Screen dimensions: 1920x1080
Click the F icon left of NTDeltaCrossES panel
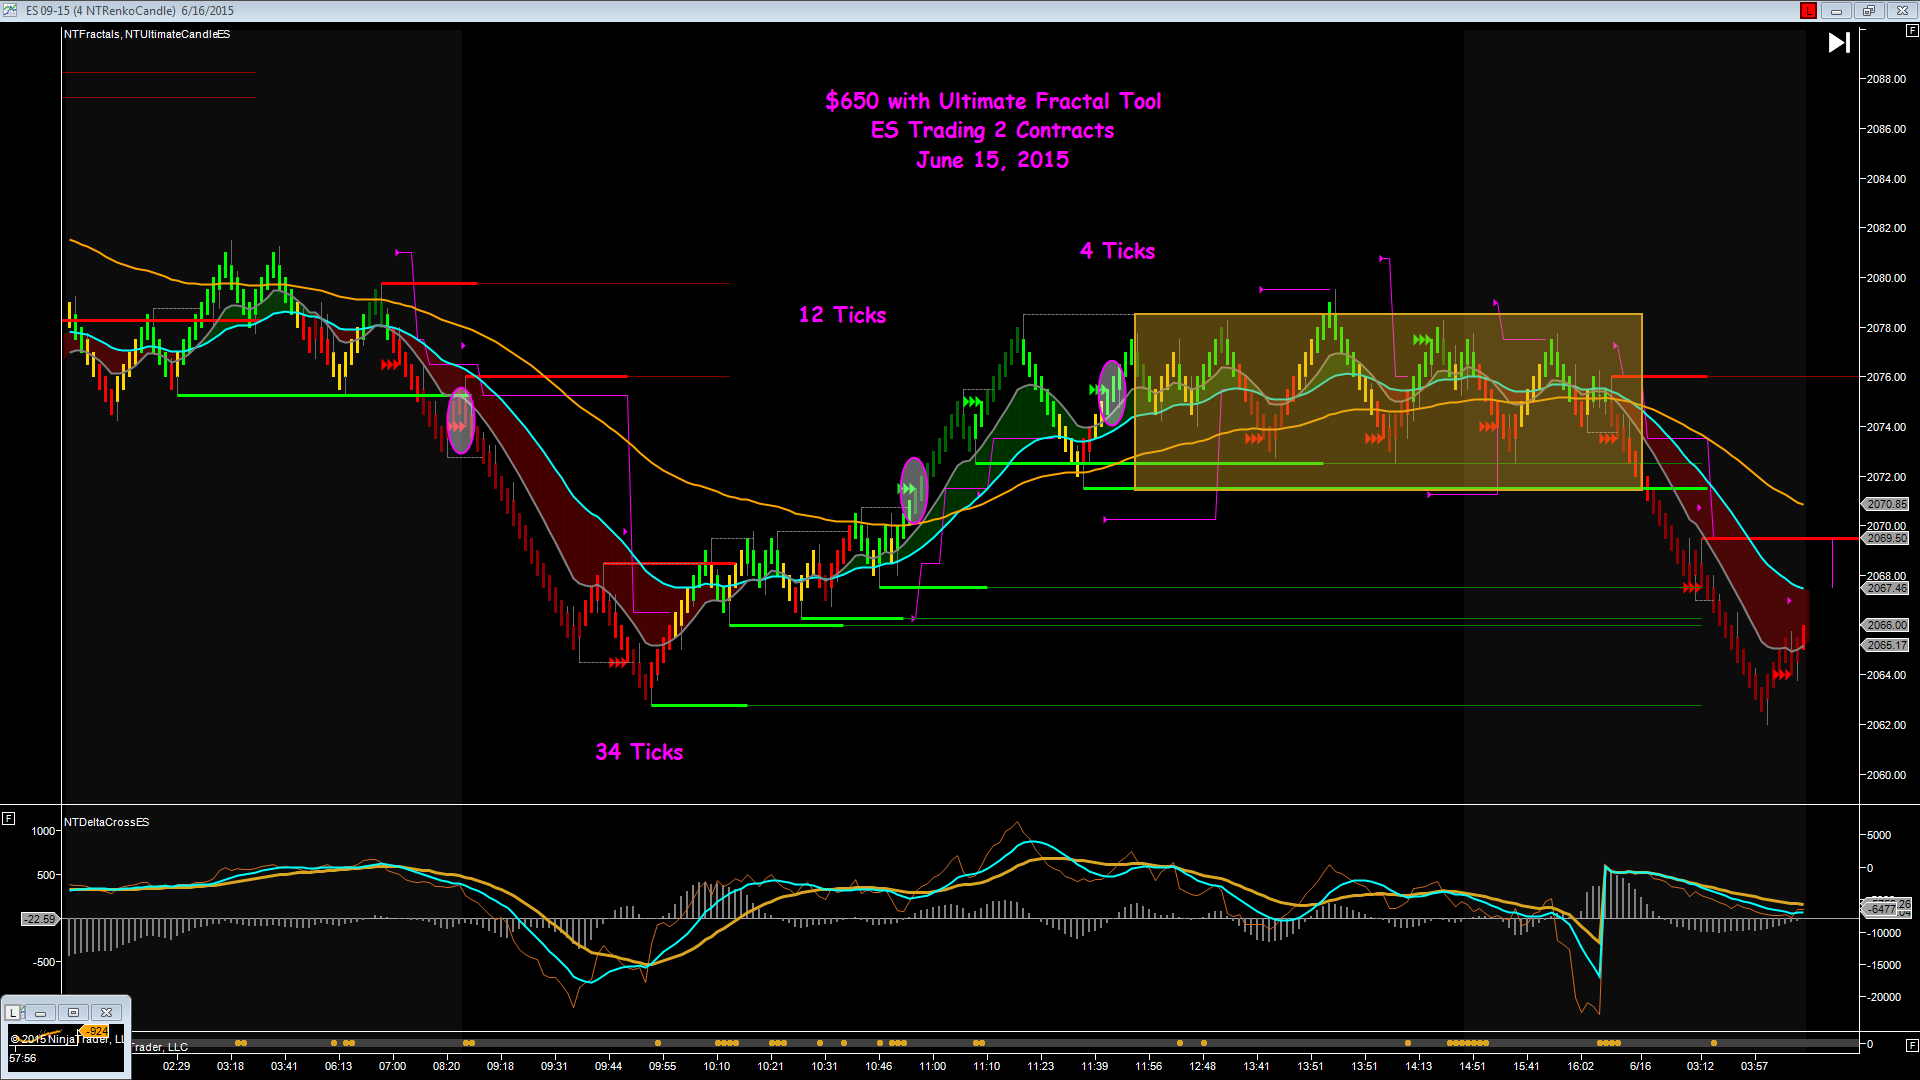tap(8, 819)
